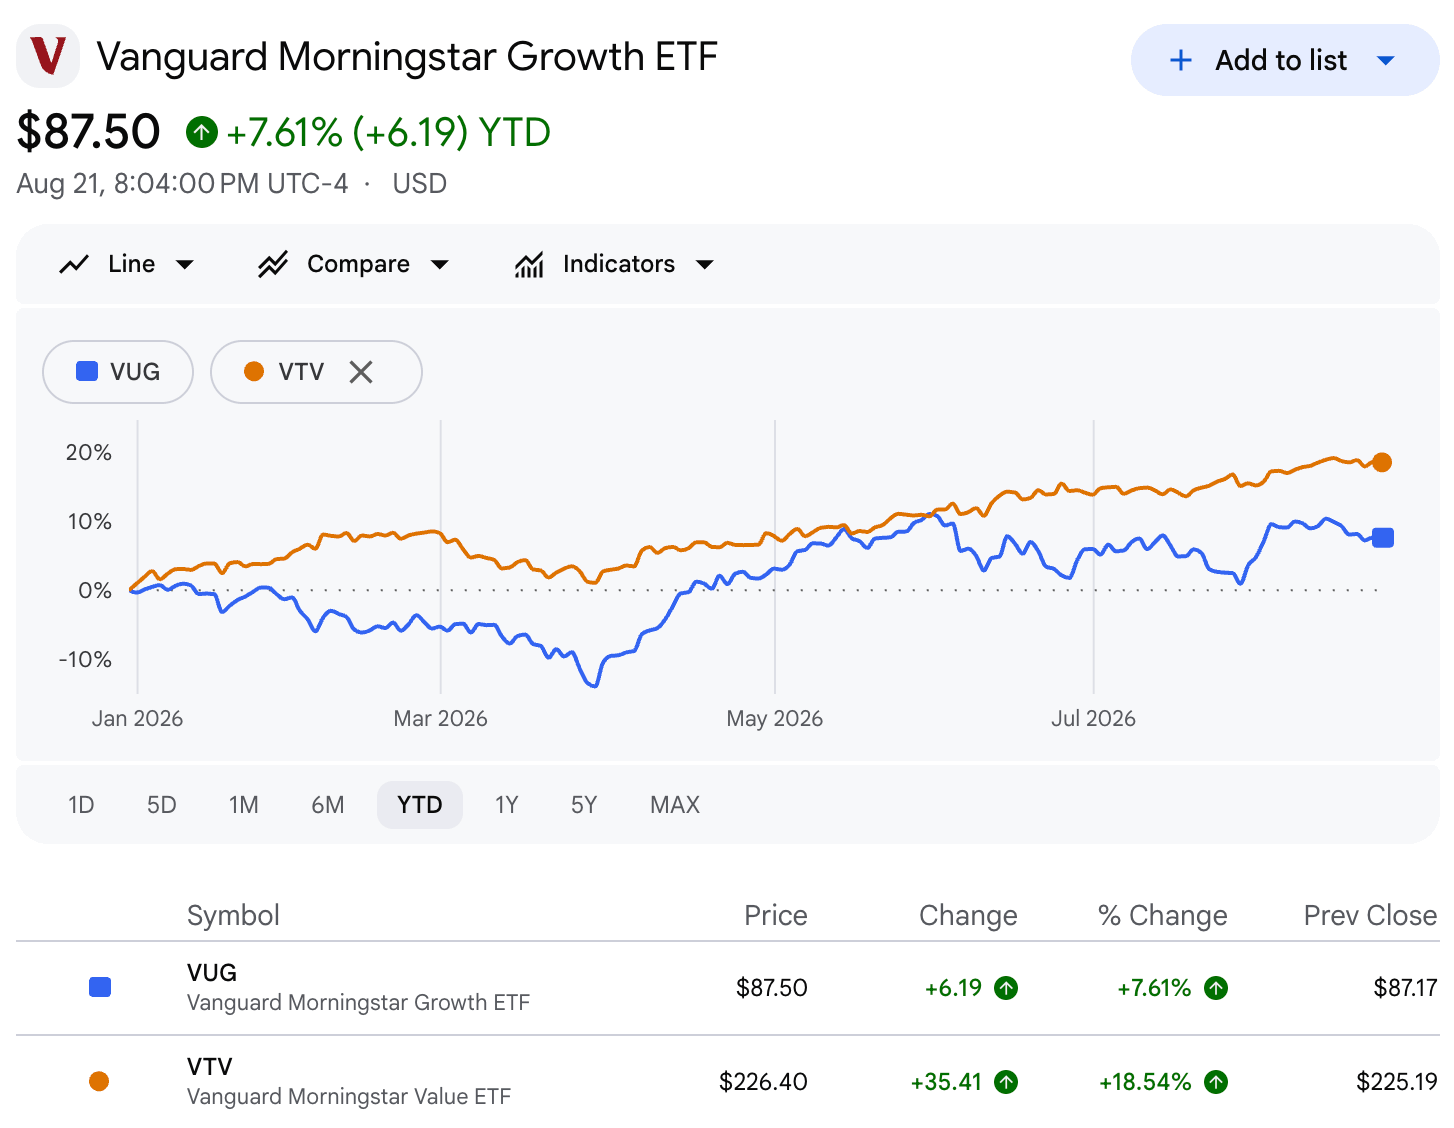Open the Add to list dropdown arrow
The width and height of the screenshot is (1454, 1128).
point(1386,60)
